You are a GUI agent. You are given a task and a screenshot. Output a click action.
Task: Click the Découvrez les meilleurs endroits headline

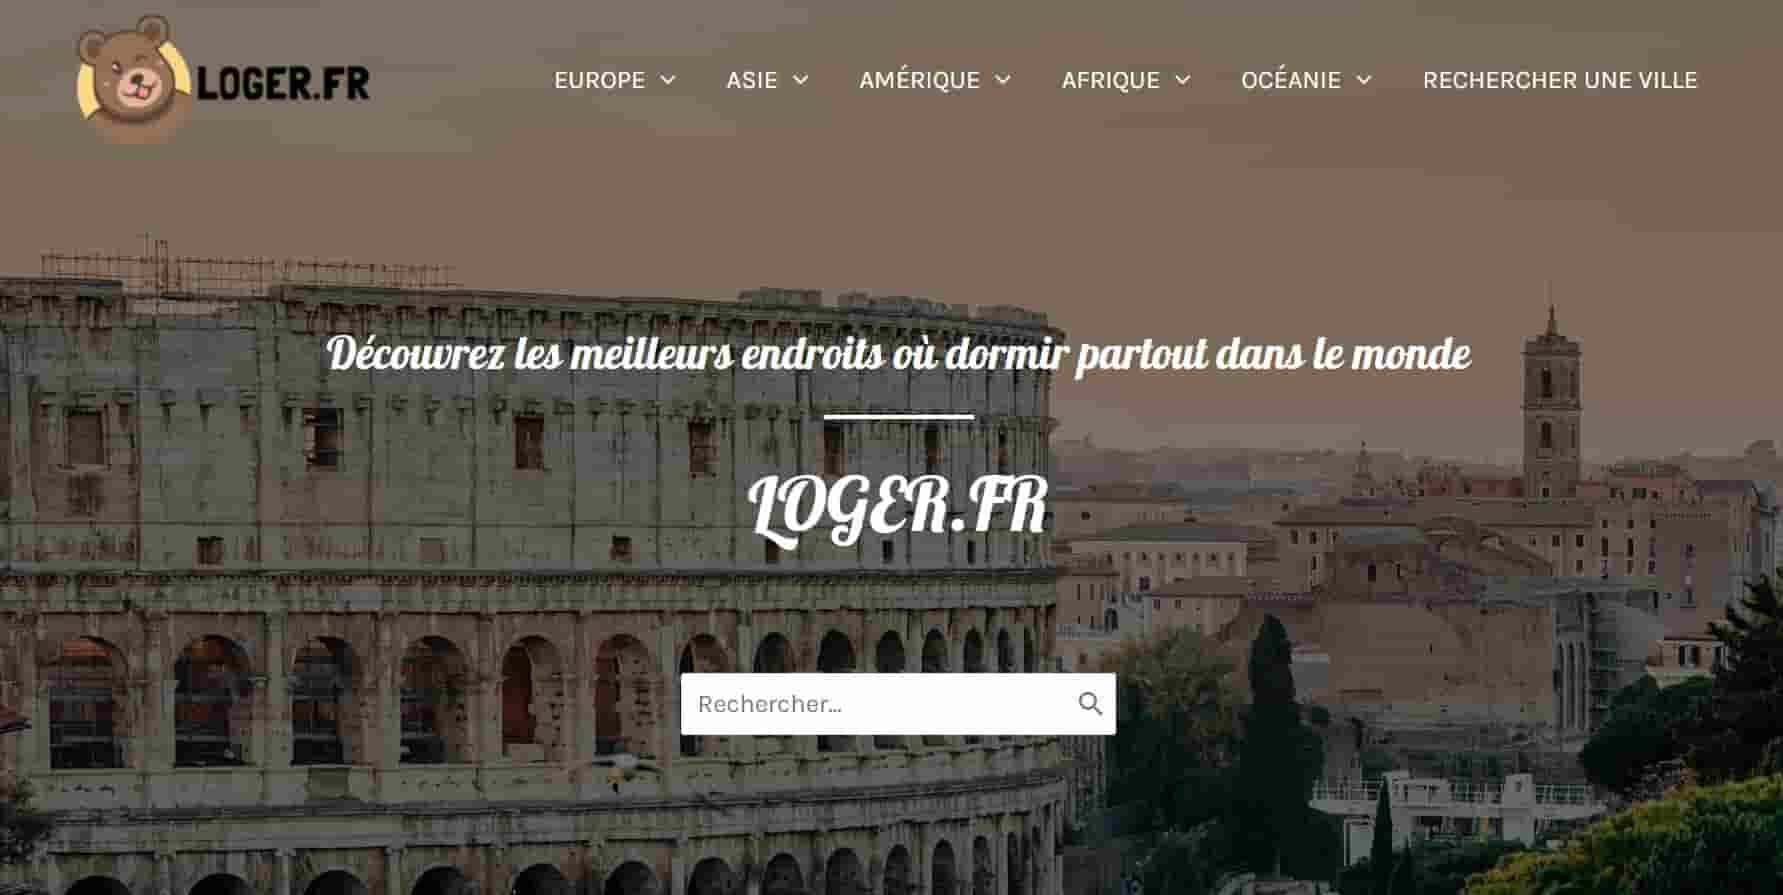[x=898, y=354]
